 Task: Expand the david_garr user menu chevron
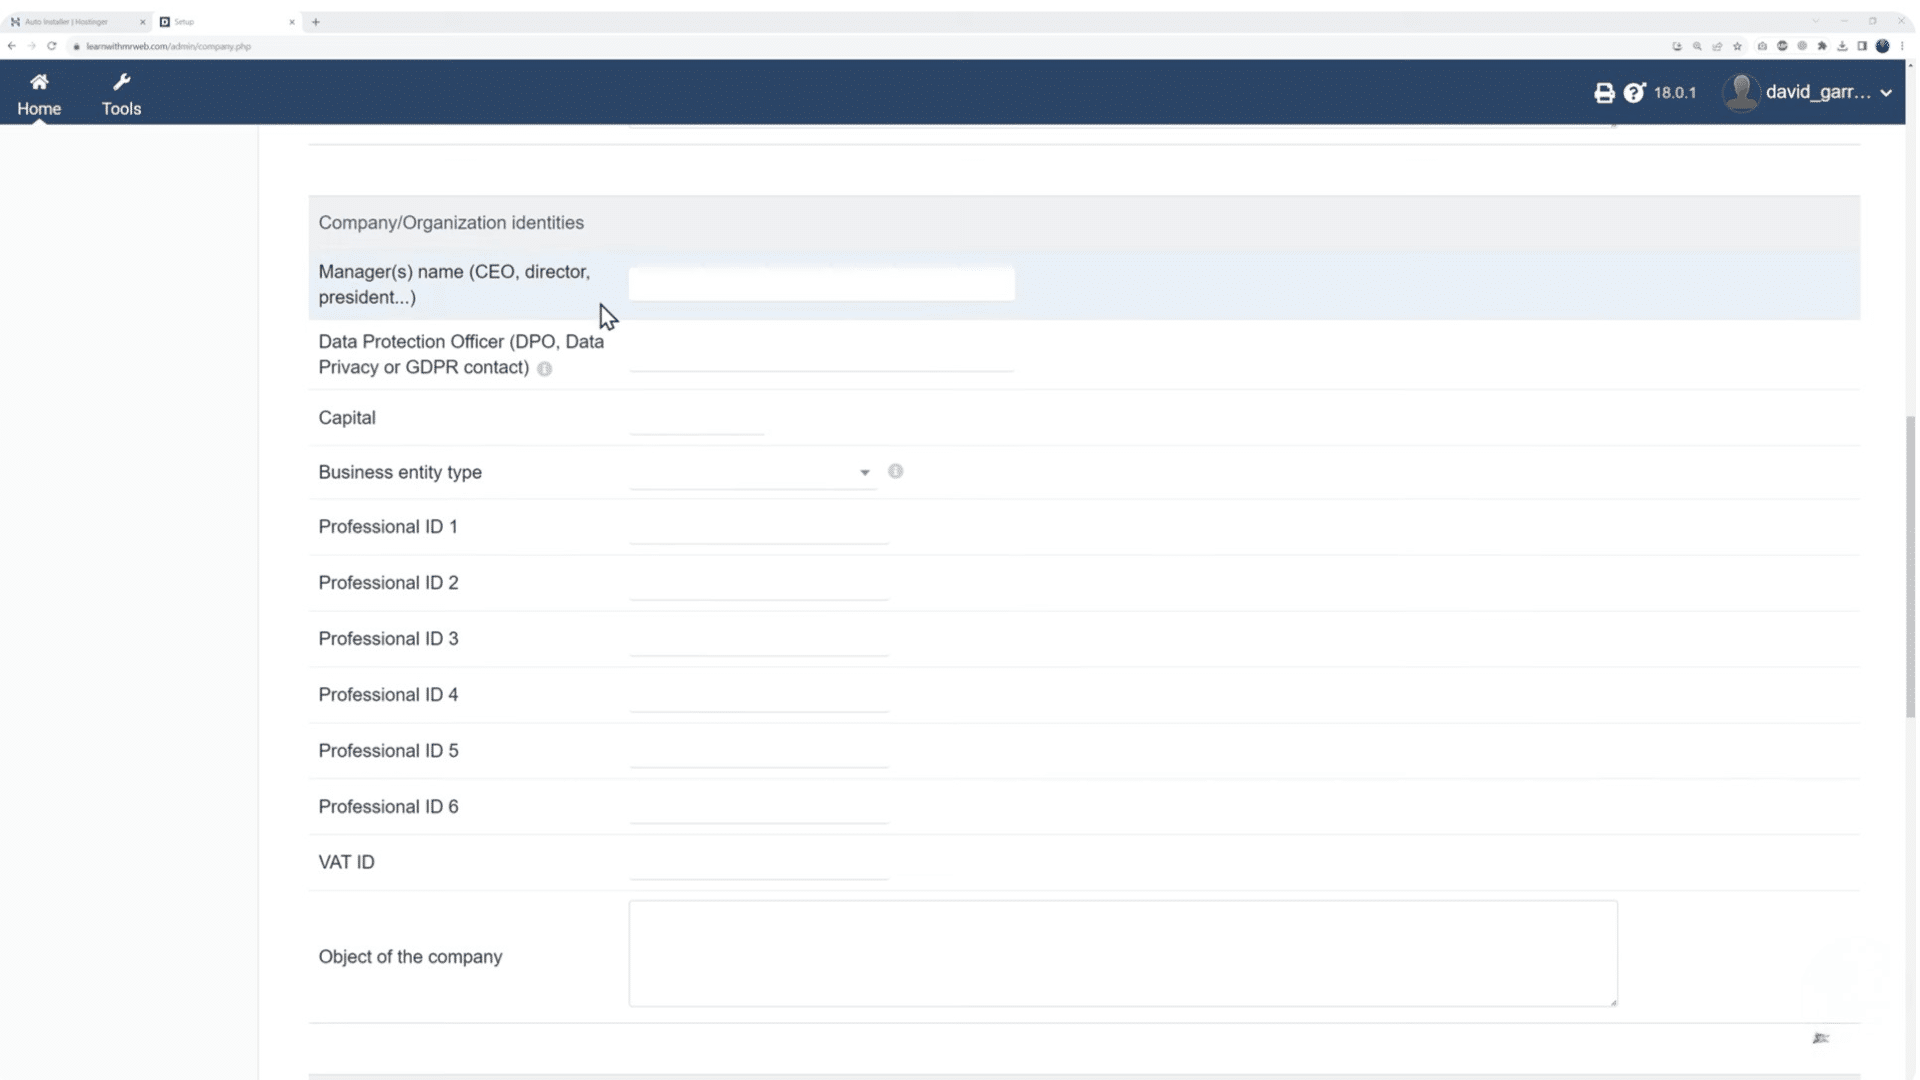tap(1888, 93)
